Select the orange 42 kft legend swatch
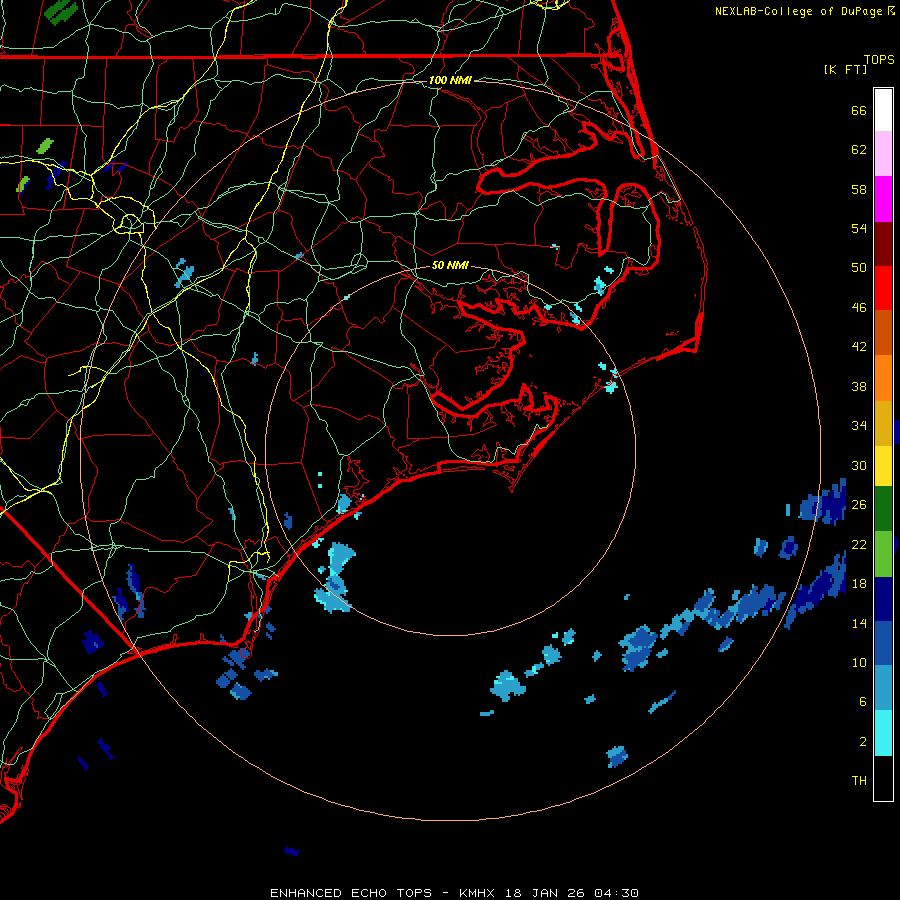900x900 pixels. tap(883, 378)
